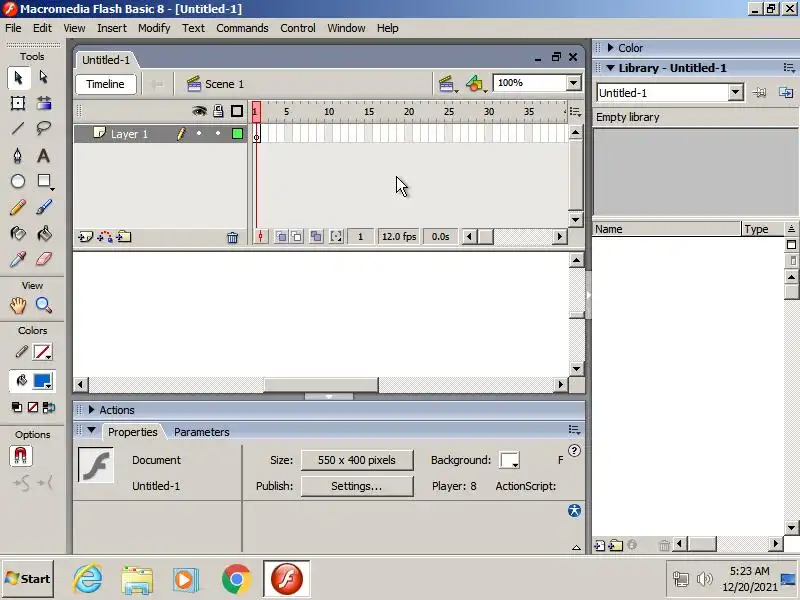800x600 pixels.
Task: Select the Gradient Transform tool
Action: (x=44, y=104)
